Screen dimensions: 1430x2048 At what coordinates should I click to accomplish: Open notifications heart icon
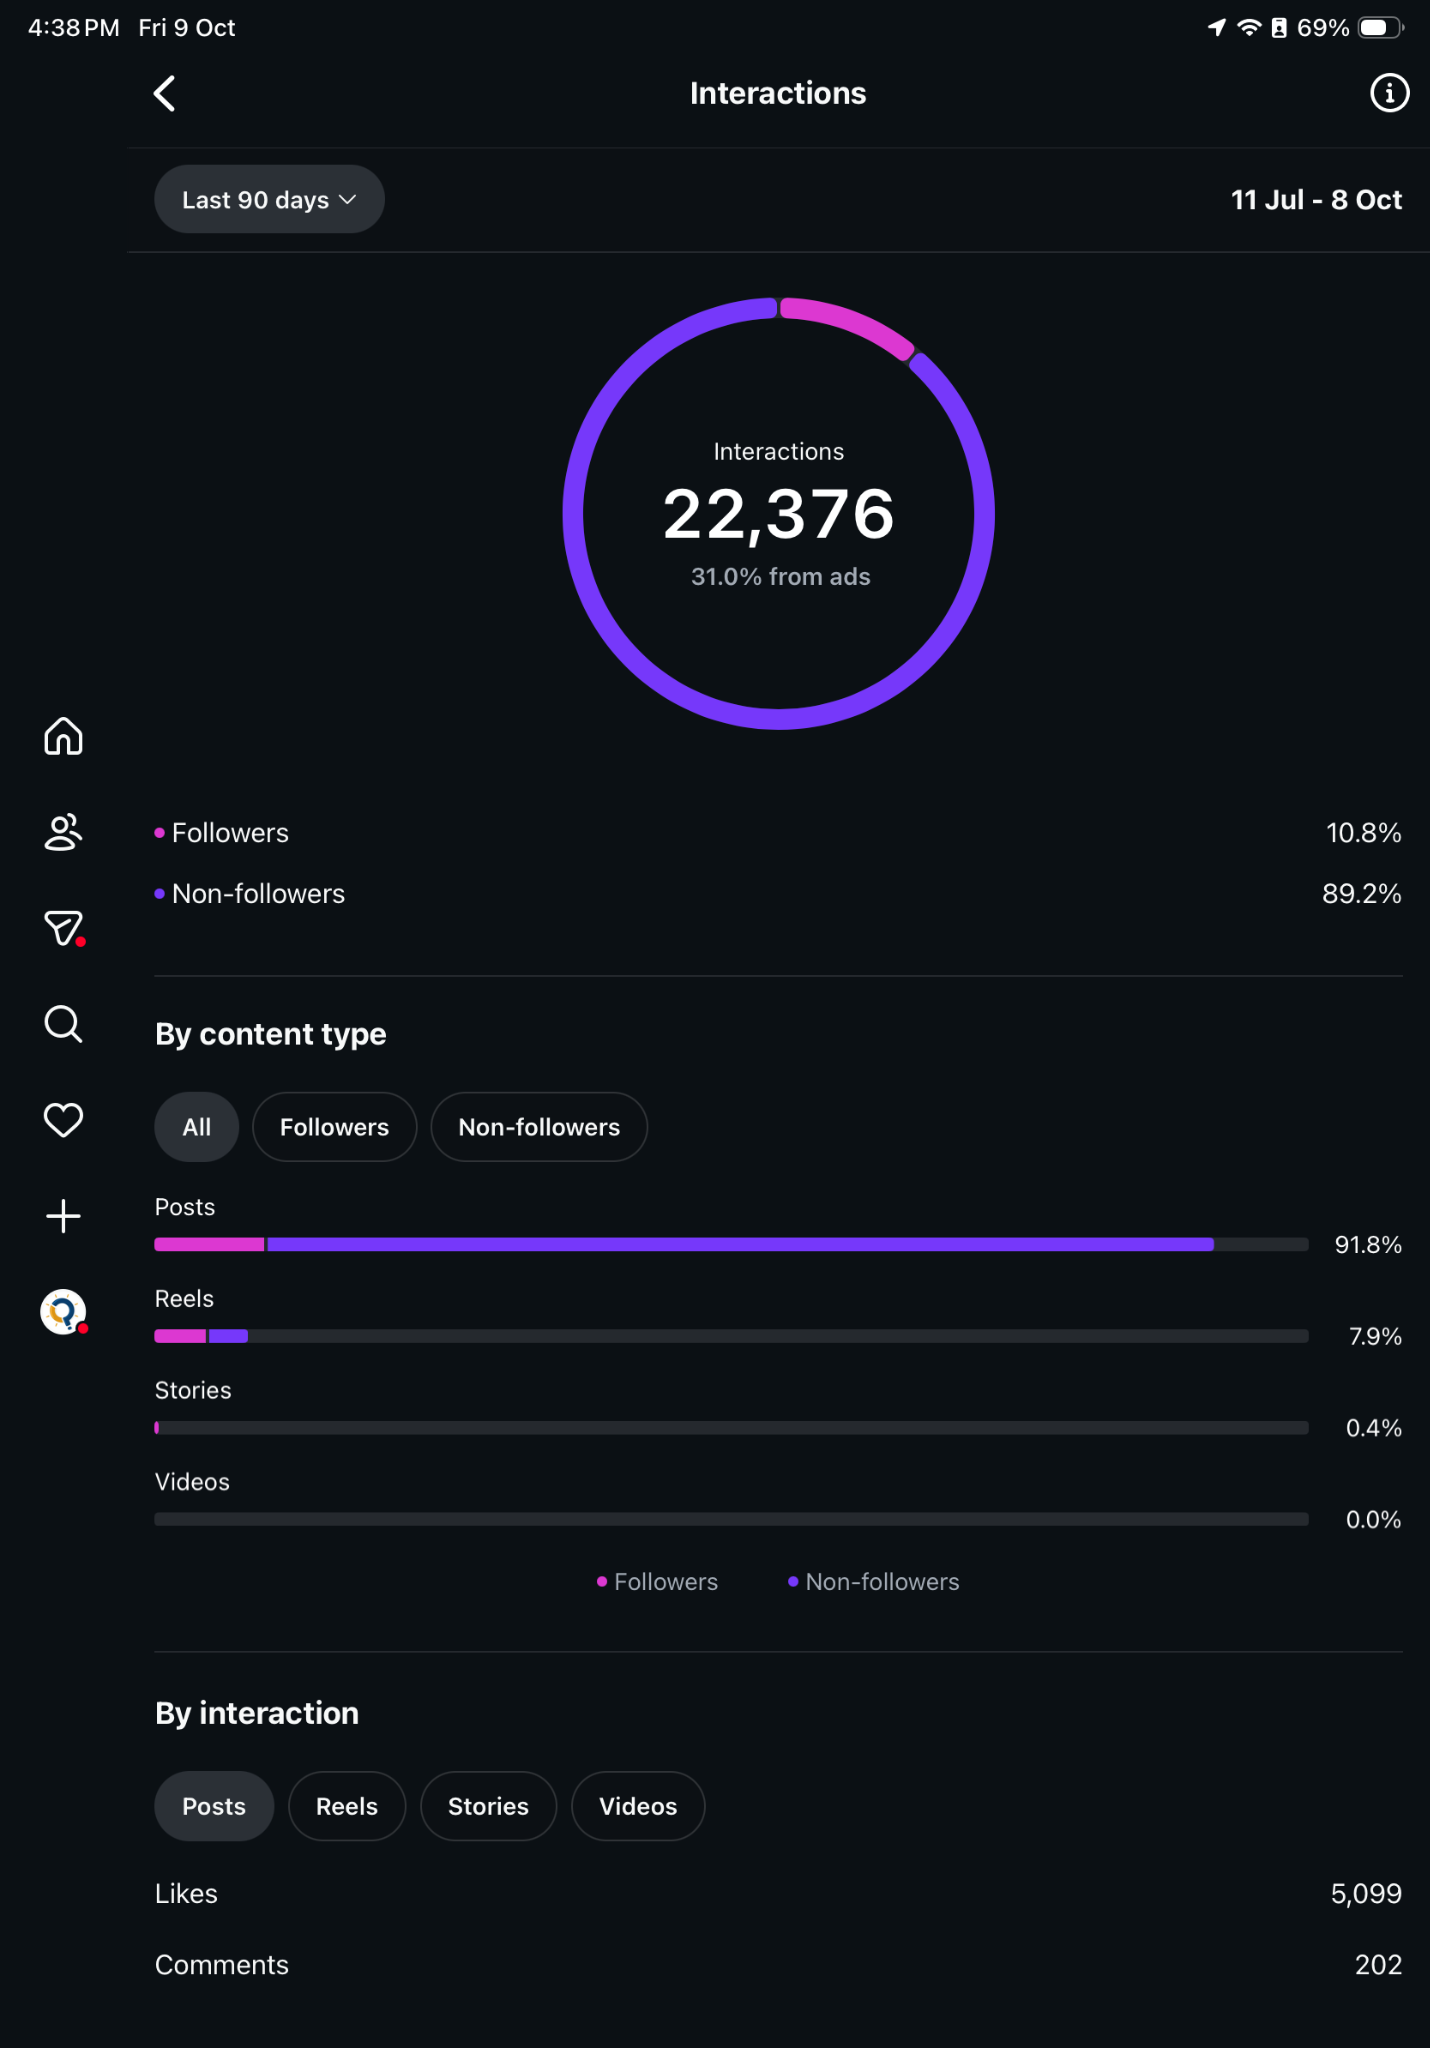coord(63,1120)
